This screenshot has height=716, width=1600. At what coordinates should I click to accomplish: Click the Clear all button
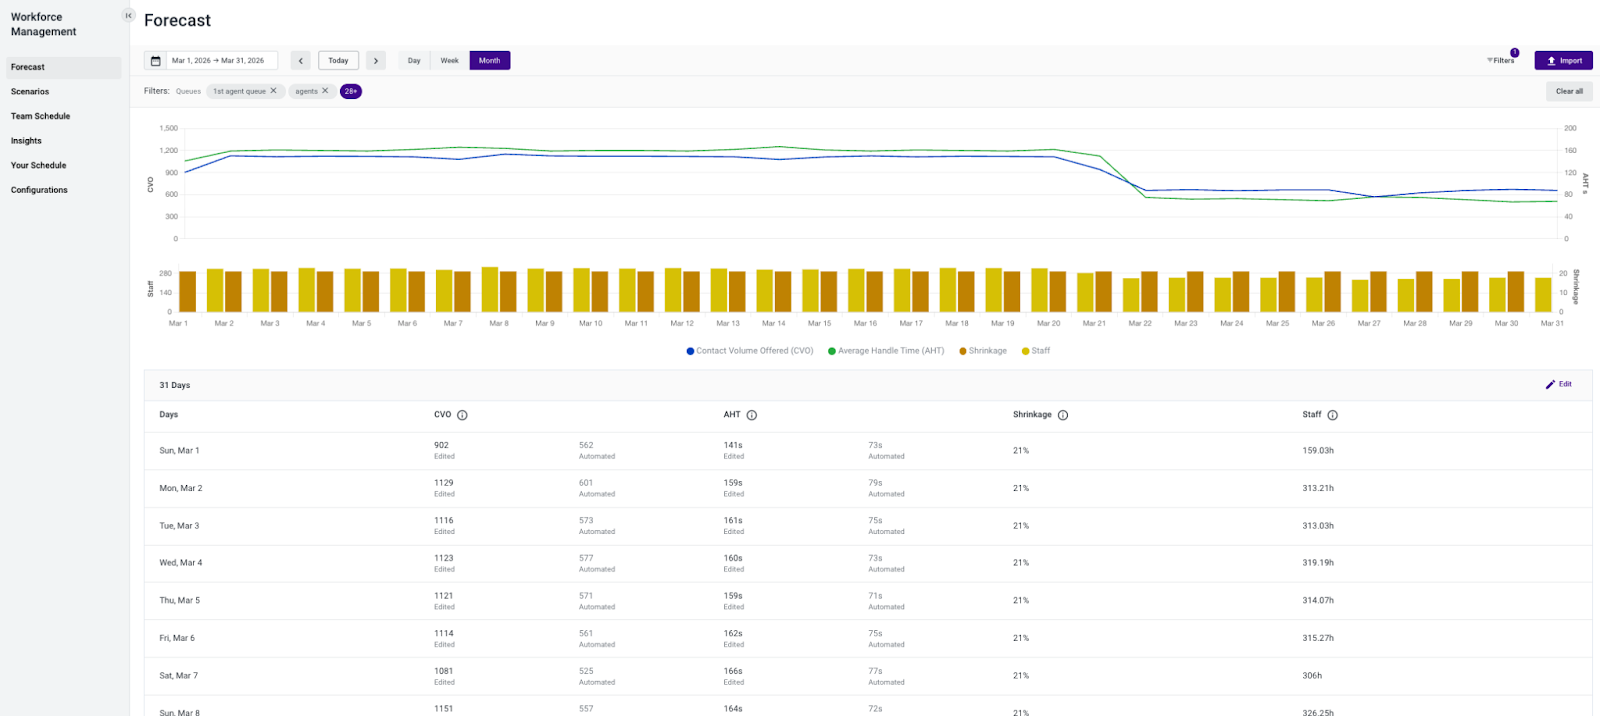(1569, 91)
